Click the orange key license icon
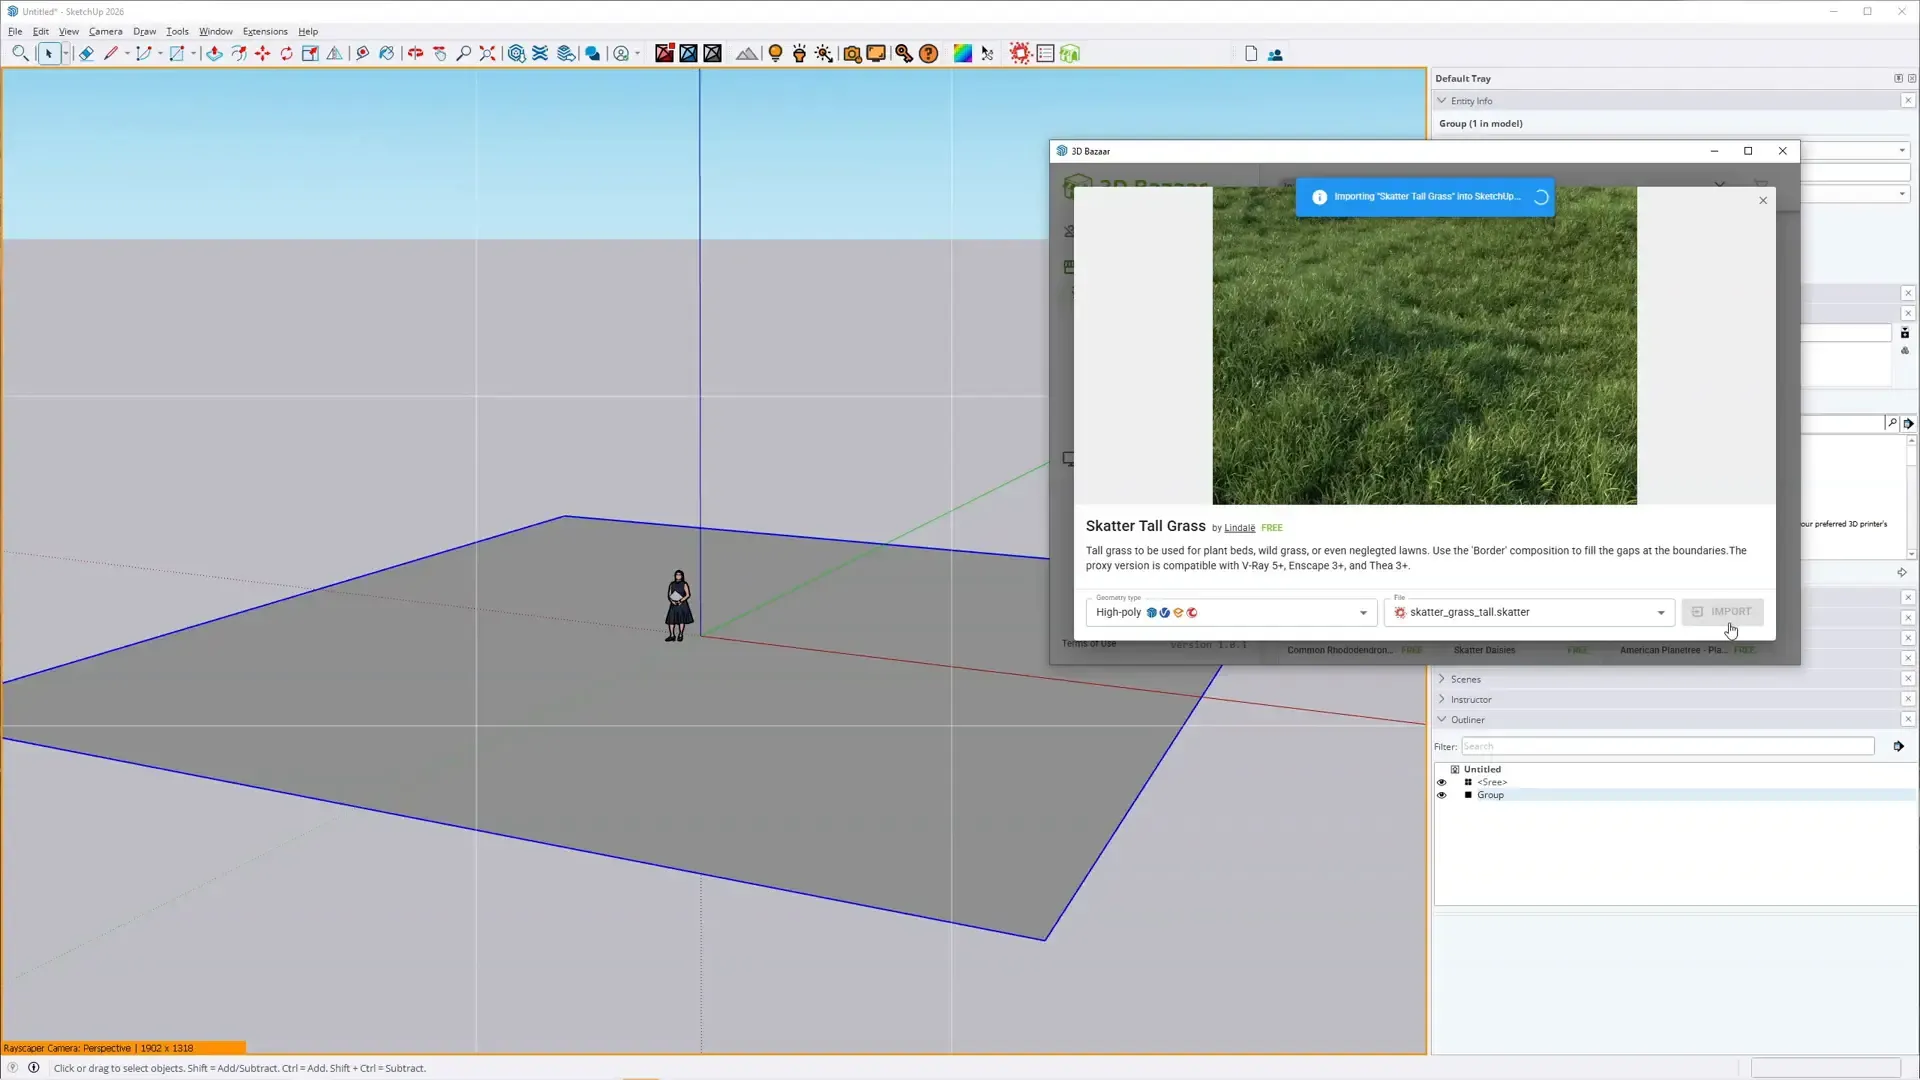Screen dimensions: 1920x1080 (904, 53)
